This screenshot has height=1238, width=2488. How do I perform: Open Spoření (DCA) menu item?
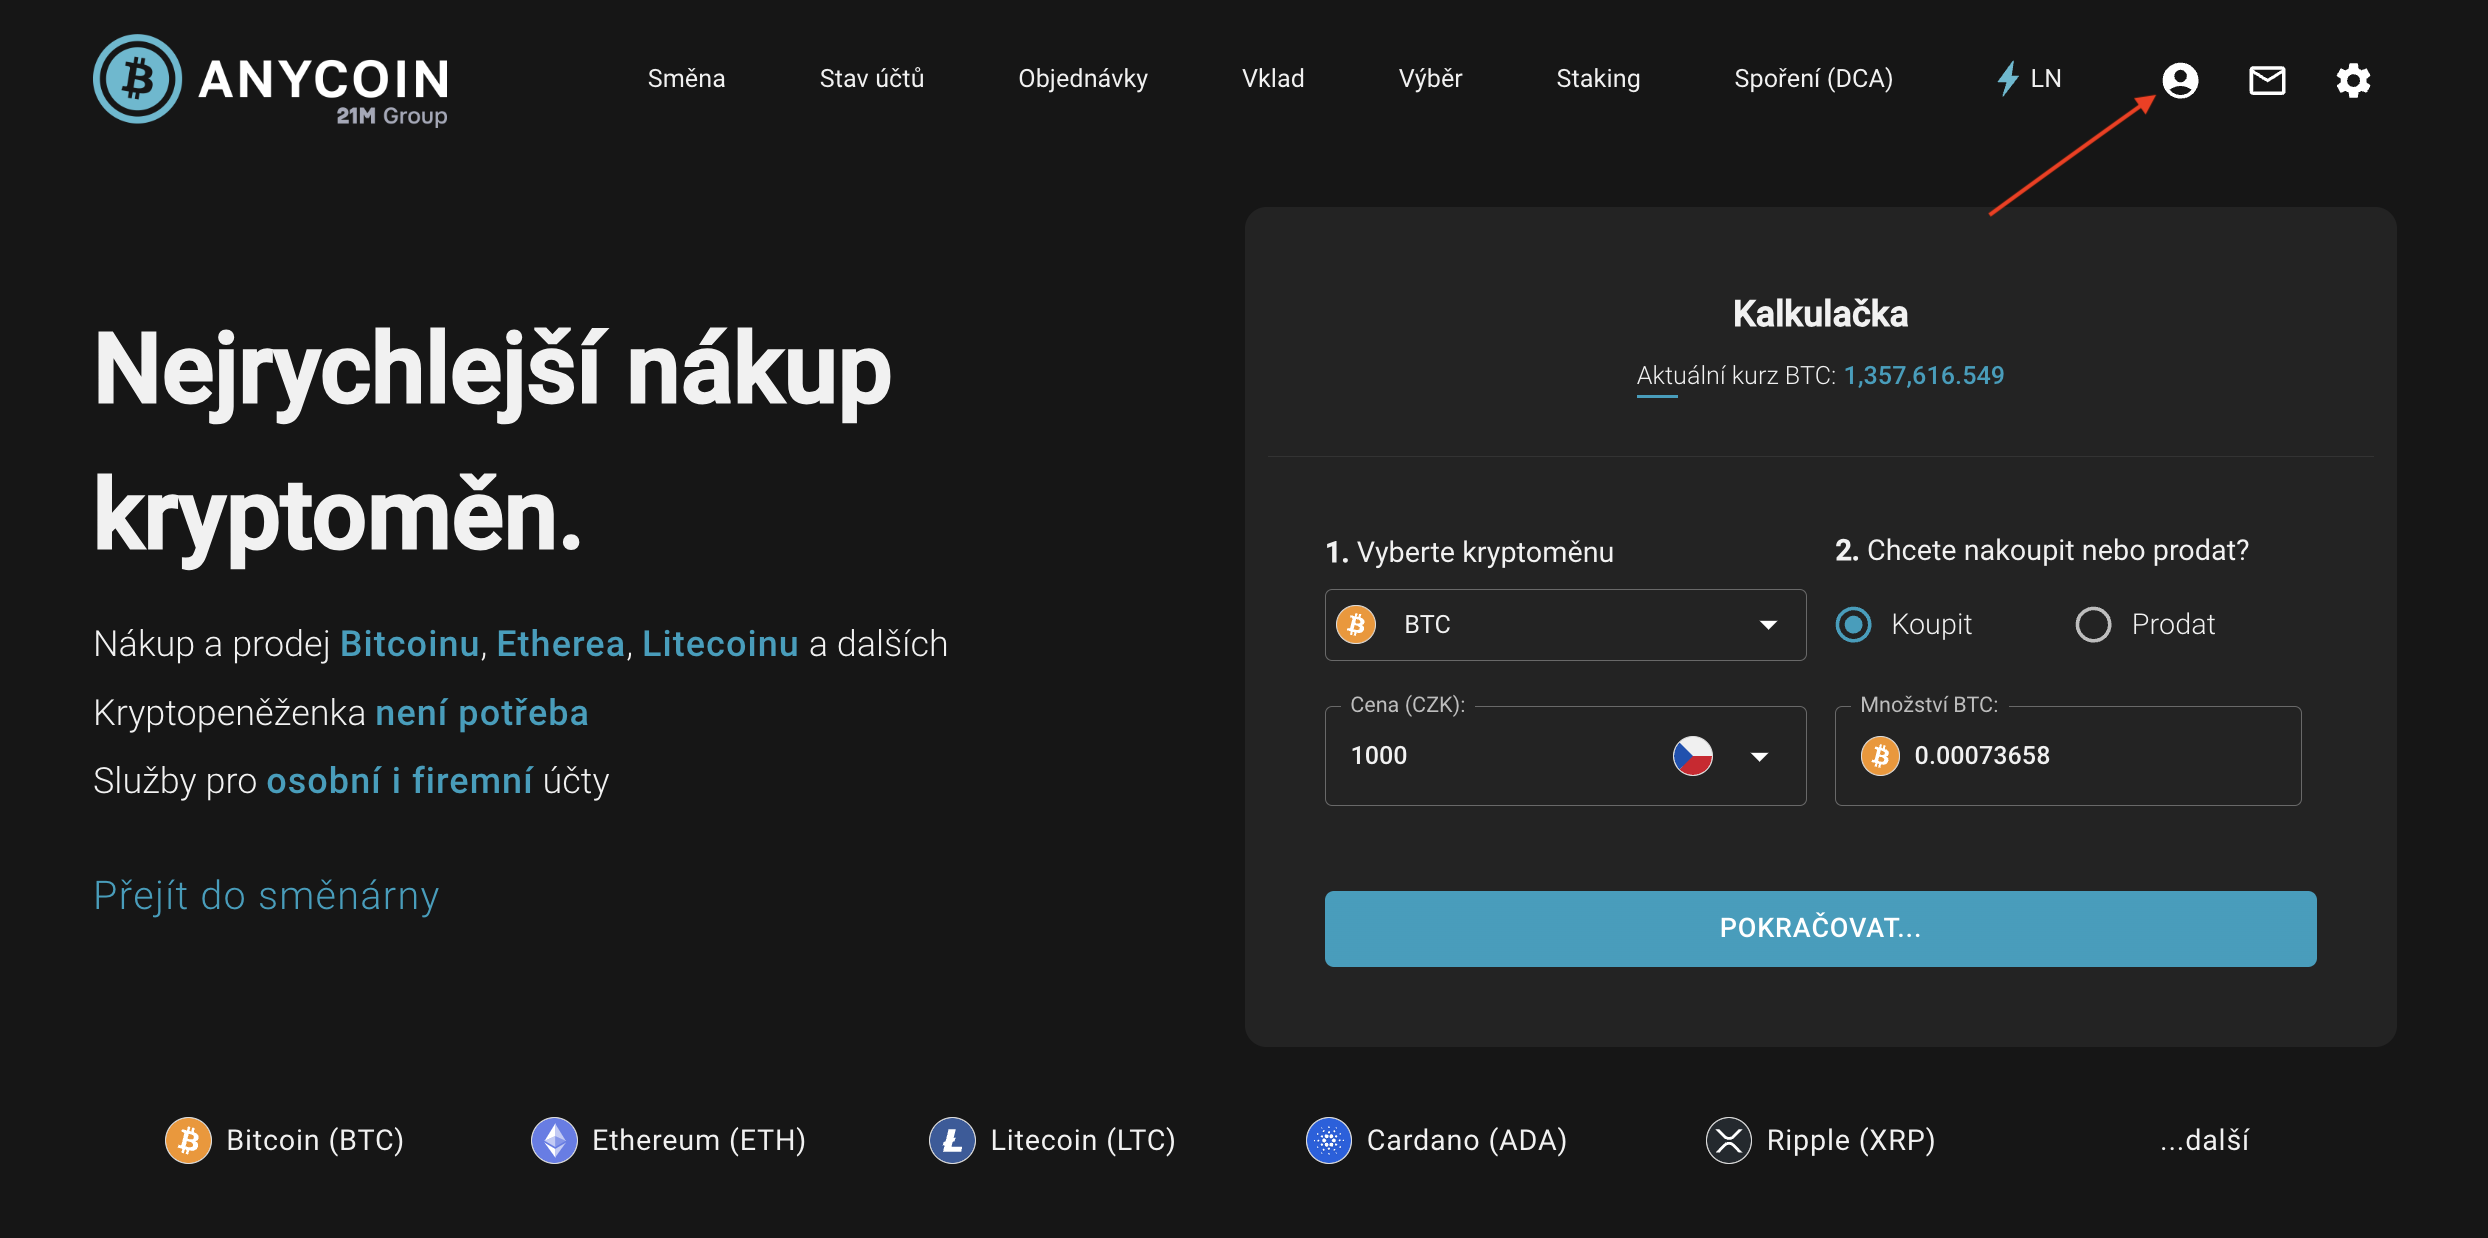tap(1813, 79)
